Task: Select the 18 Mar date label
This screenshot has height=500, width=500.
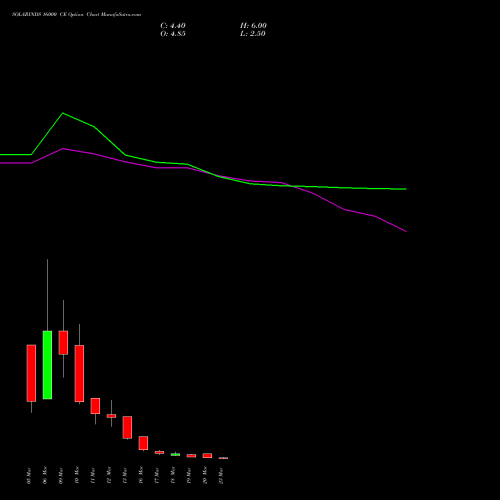Action: [173, 476]
